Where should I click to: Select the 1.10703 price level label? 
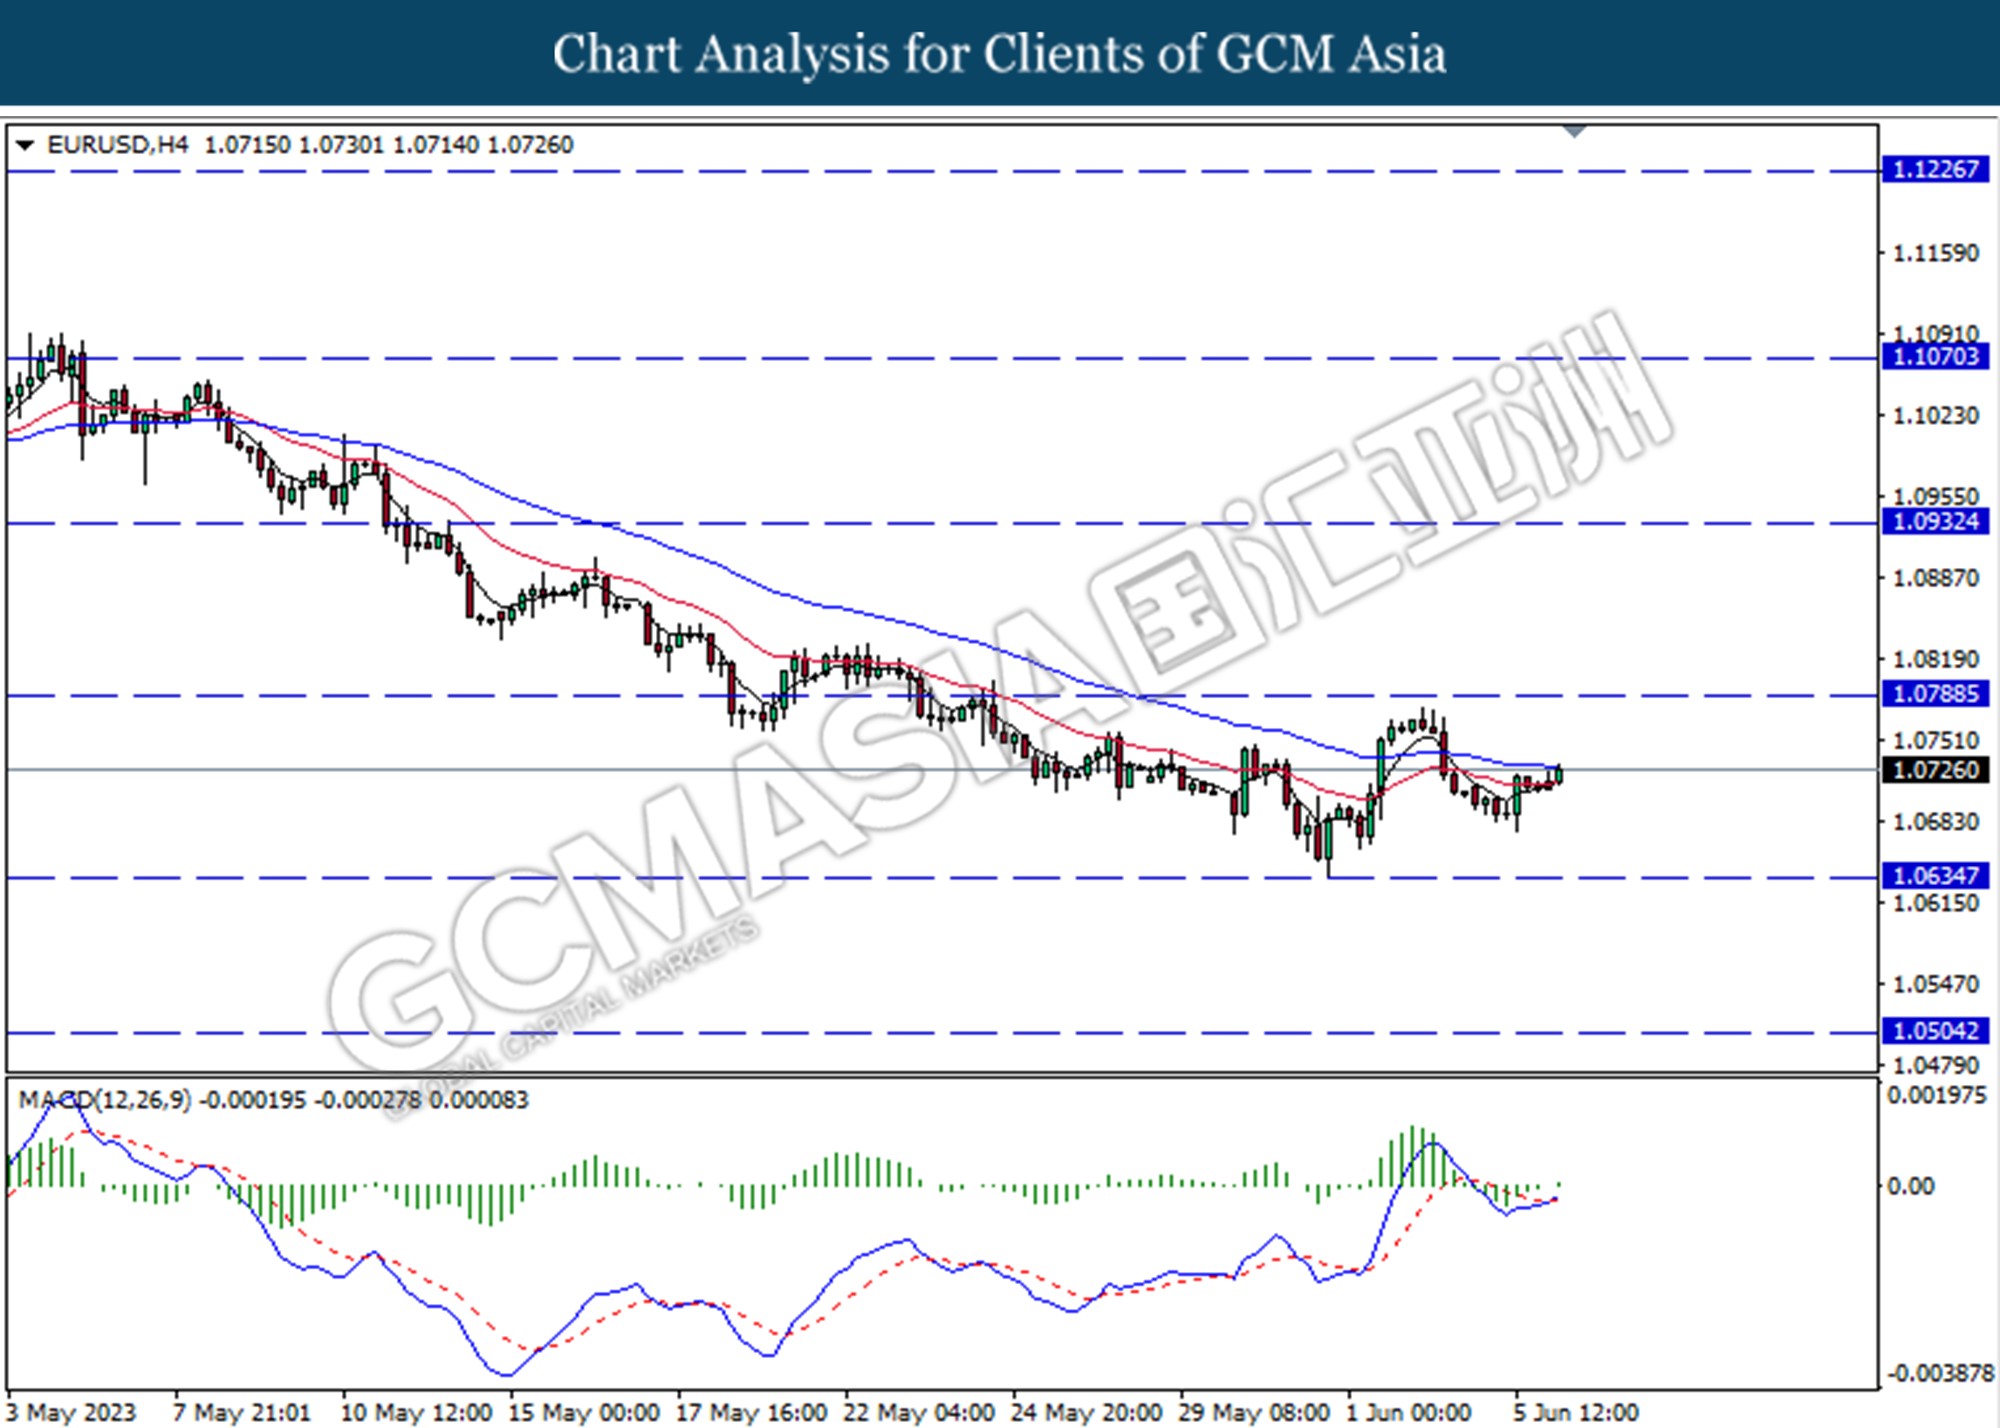pos(1935,357)
